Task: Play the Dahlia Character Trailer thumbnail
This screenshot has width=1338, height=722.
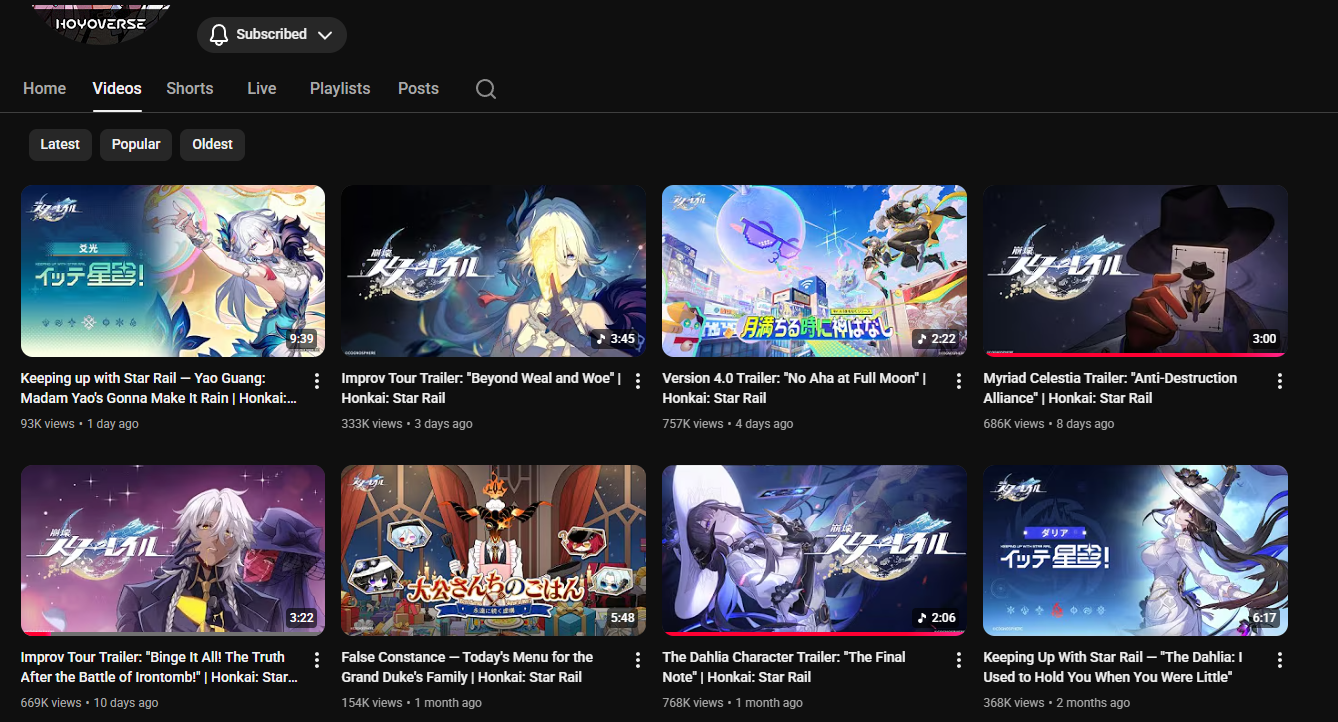Action: pyautogui.click(x=815, y=550)
